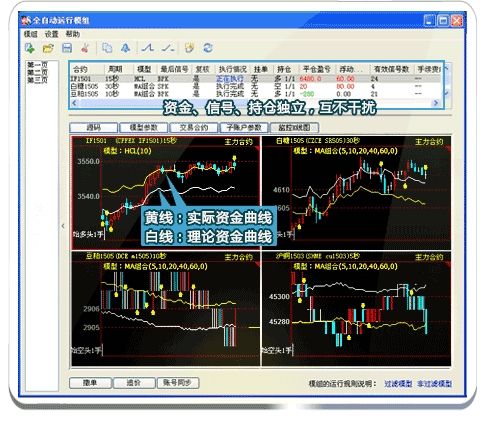This screenshot has width=490, height=421.
Task: Open the 帮助 menu
Action: click(72, 34)
